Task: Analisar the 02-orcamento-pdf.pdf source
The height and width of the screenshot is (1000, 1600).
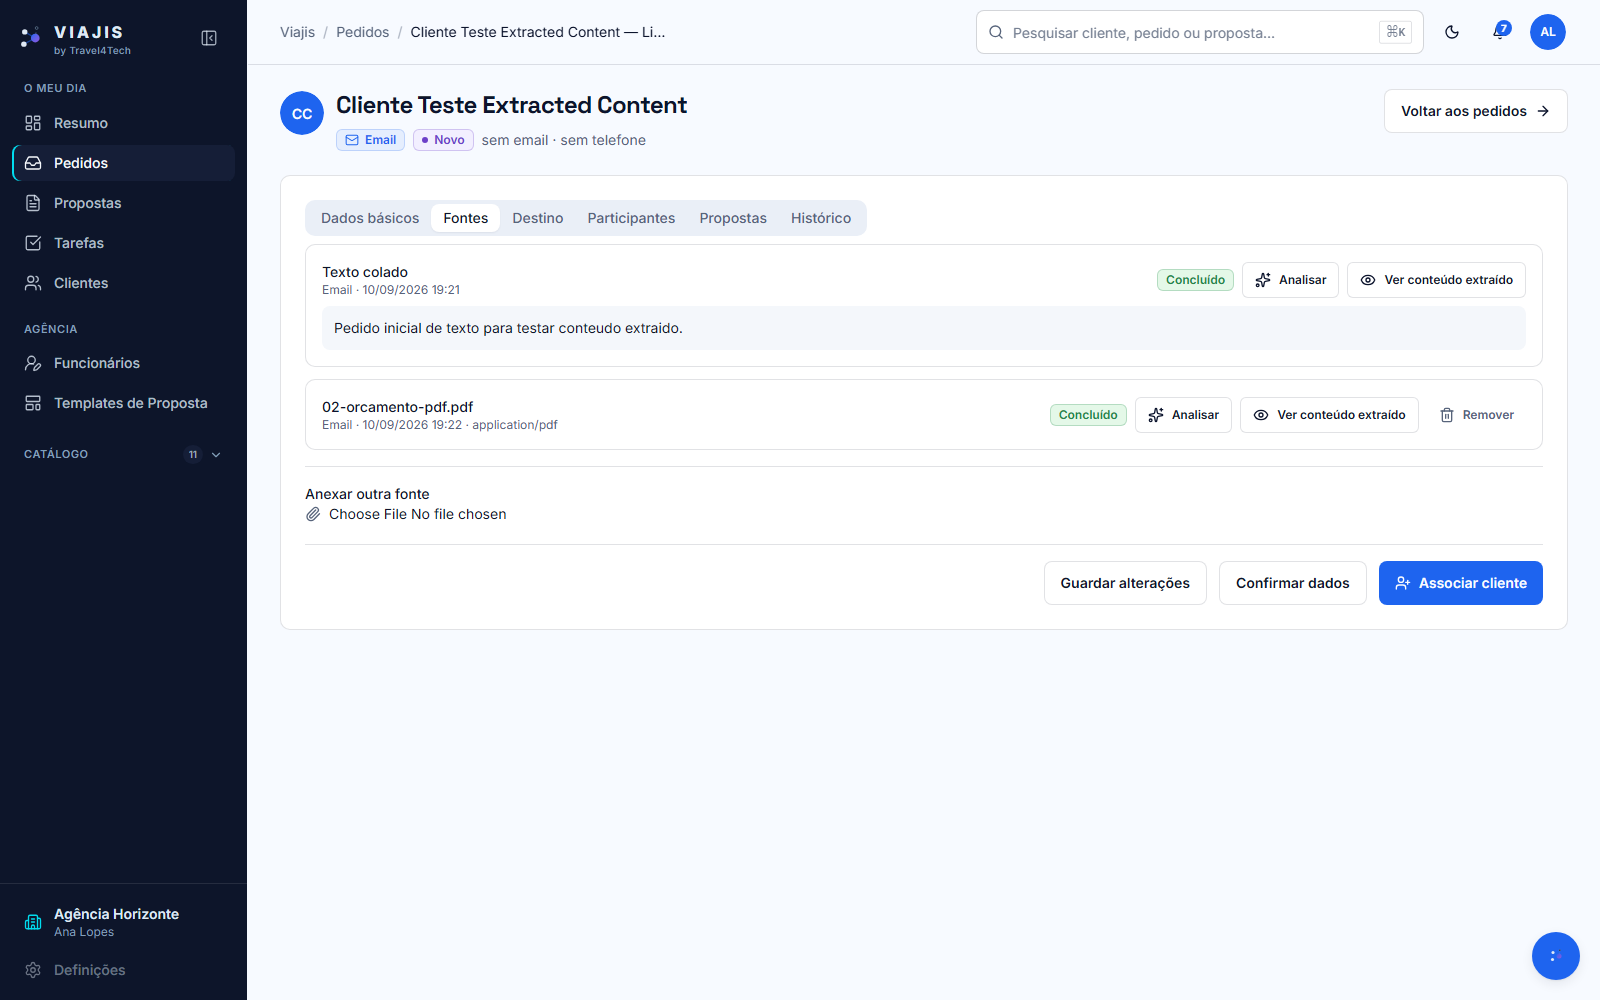Action: tap(1183, 415)
